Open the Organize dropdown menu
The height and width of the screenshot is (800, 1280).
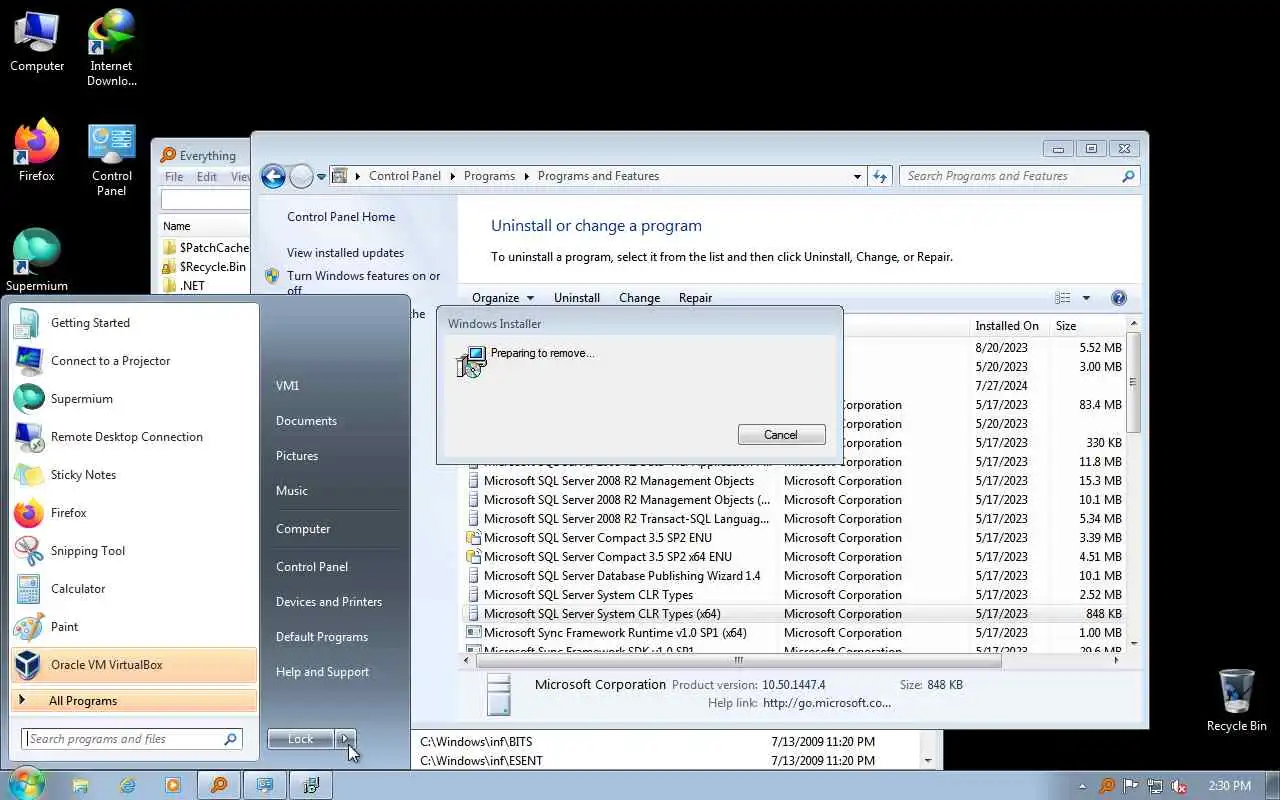(x=503, y=298)
